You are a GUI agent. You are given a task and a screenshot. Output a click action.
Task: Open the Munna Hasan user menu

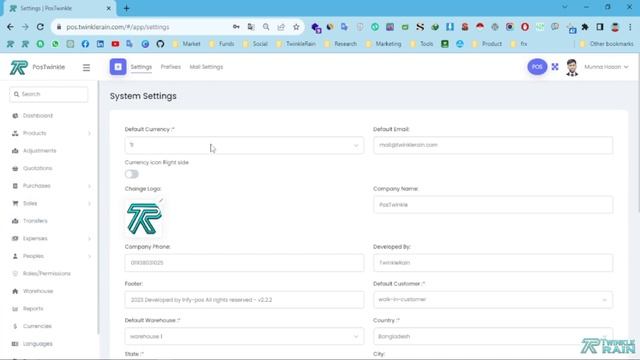606,67
